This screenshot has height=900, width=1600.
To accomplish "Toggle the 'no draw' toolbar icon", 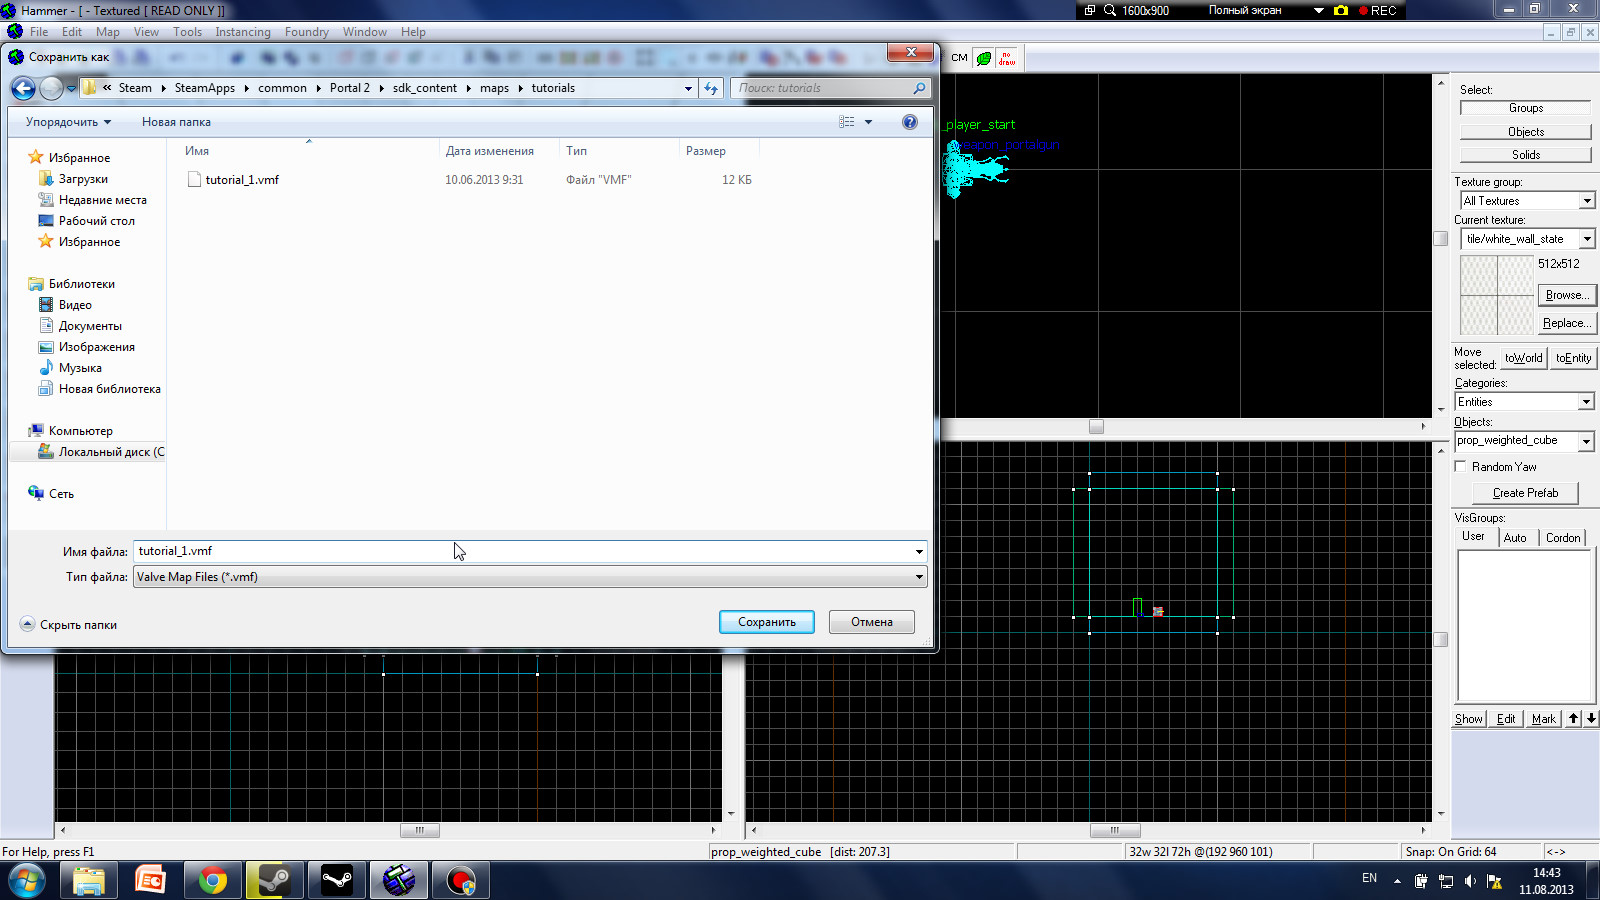I will (x=1007, y=59).
